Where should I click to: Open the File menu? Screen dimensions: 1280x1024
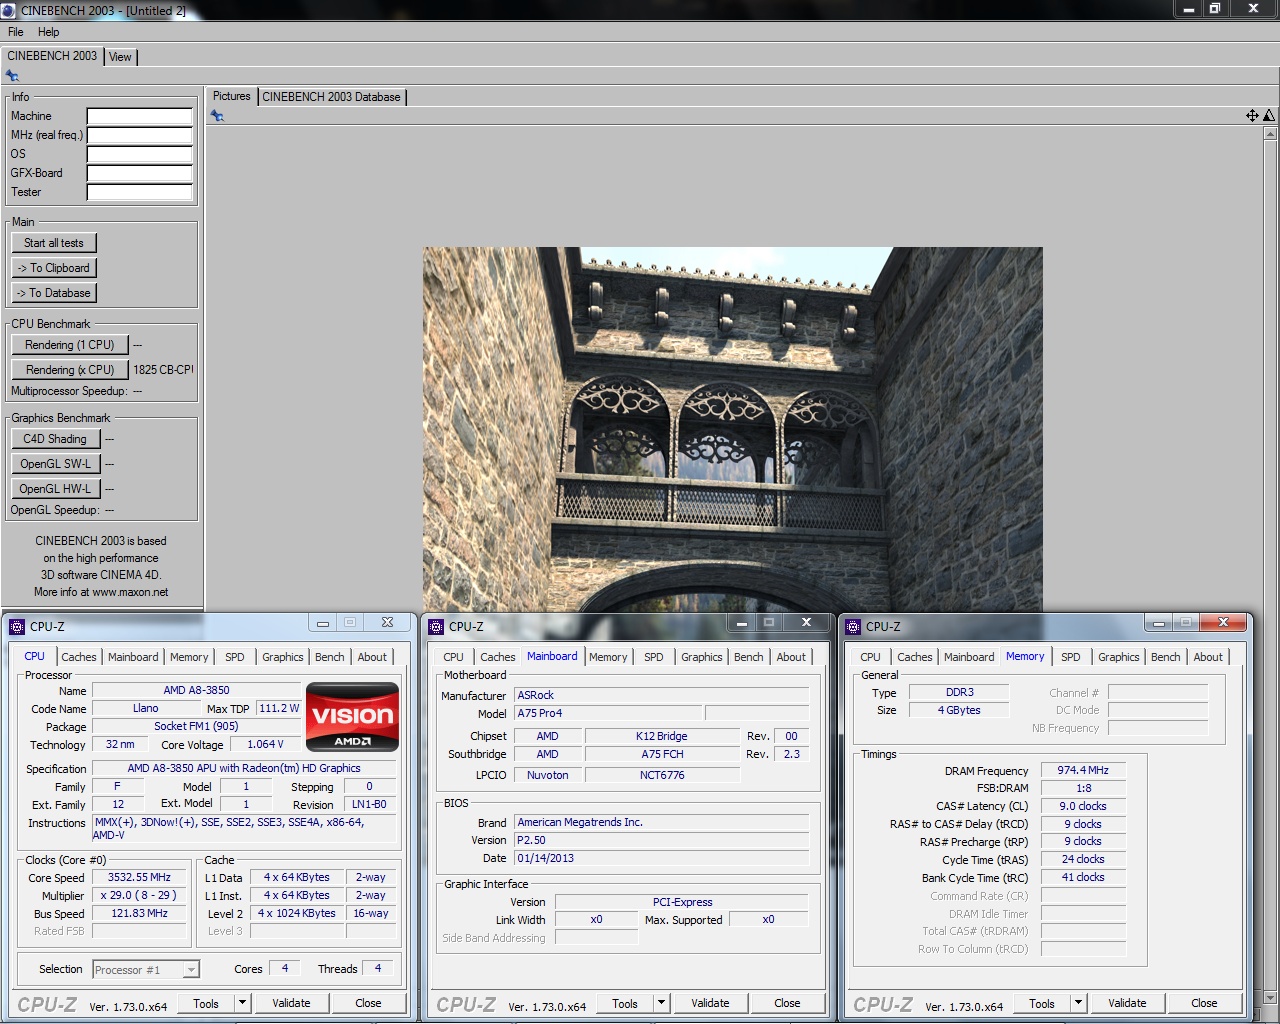(x=16, y=32)
